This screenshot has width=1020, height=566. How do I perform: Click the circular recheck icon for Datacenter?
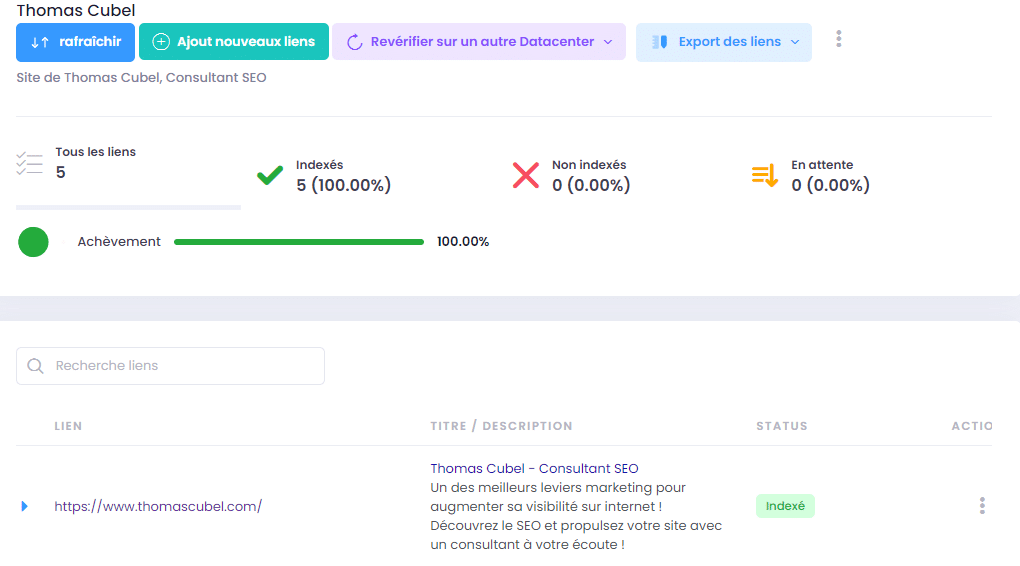(x=355, y=42)
